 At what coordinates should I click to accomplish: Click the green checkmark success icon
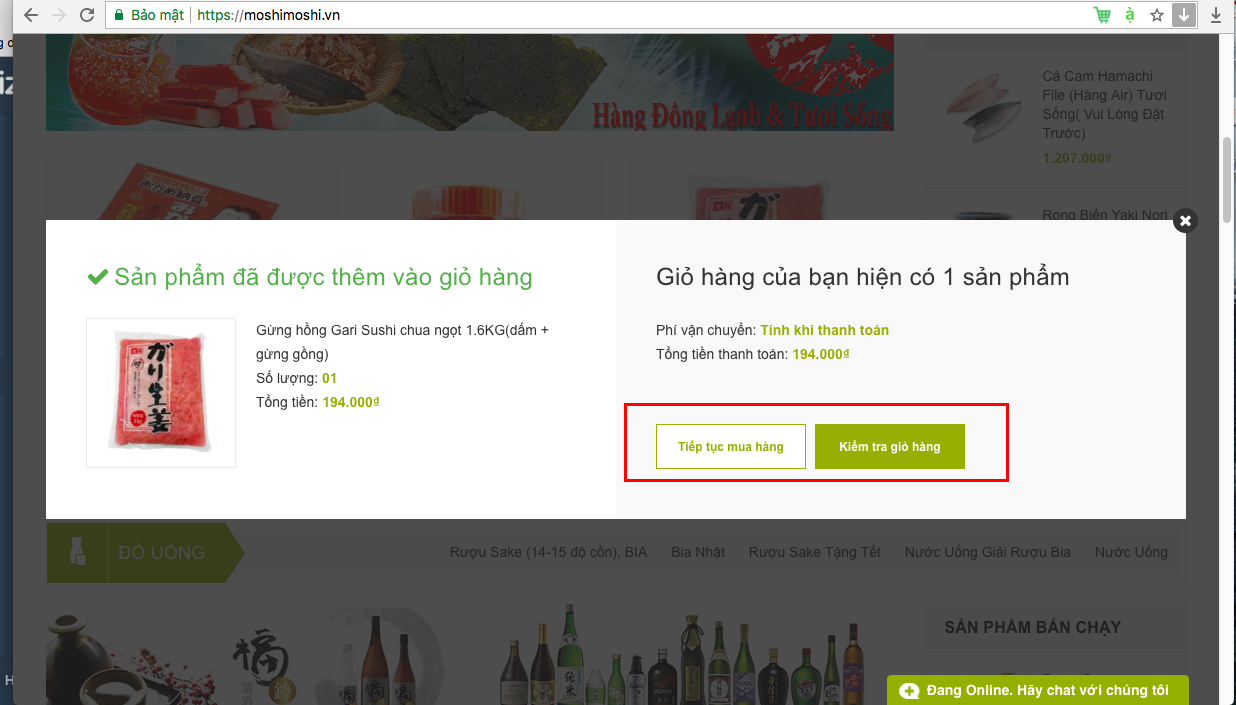click(98, 277)
